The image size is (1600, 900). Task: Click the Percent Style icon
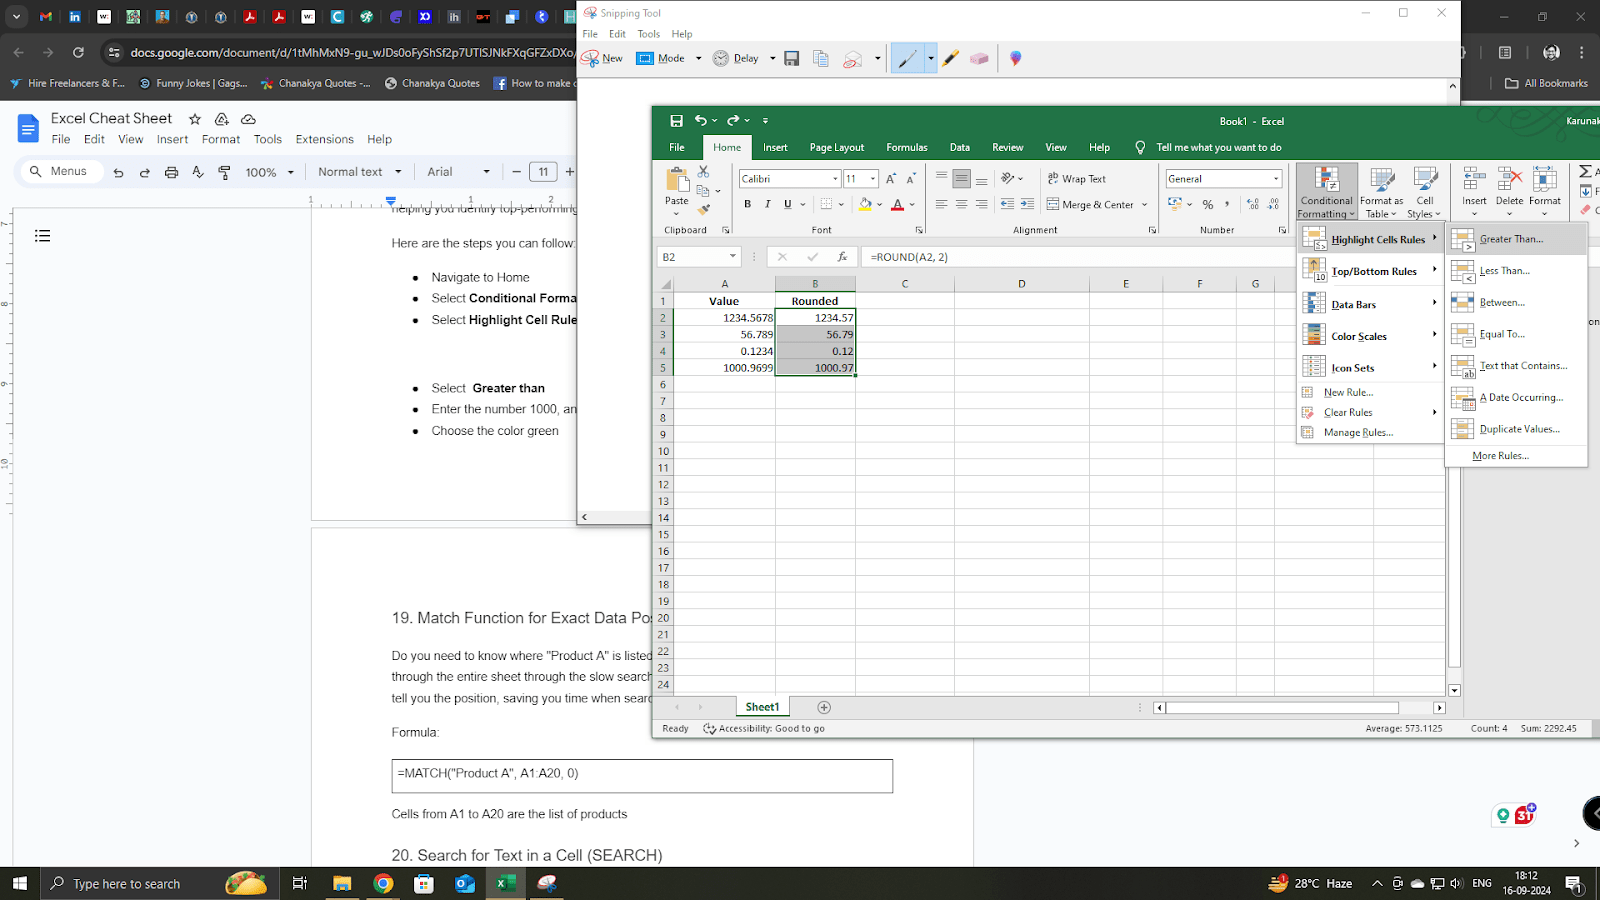1207,203
